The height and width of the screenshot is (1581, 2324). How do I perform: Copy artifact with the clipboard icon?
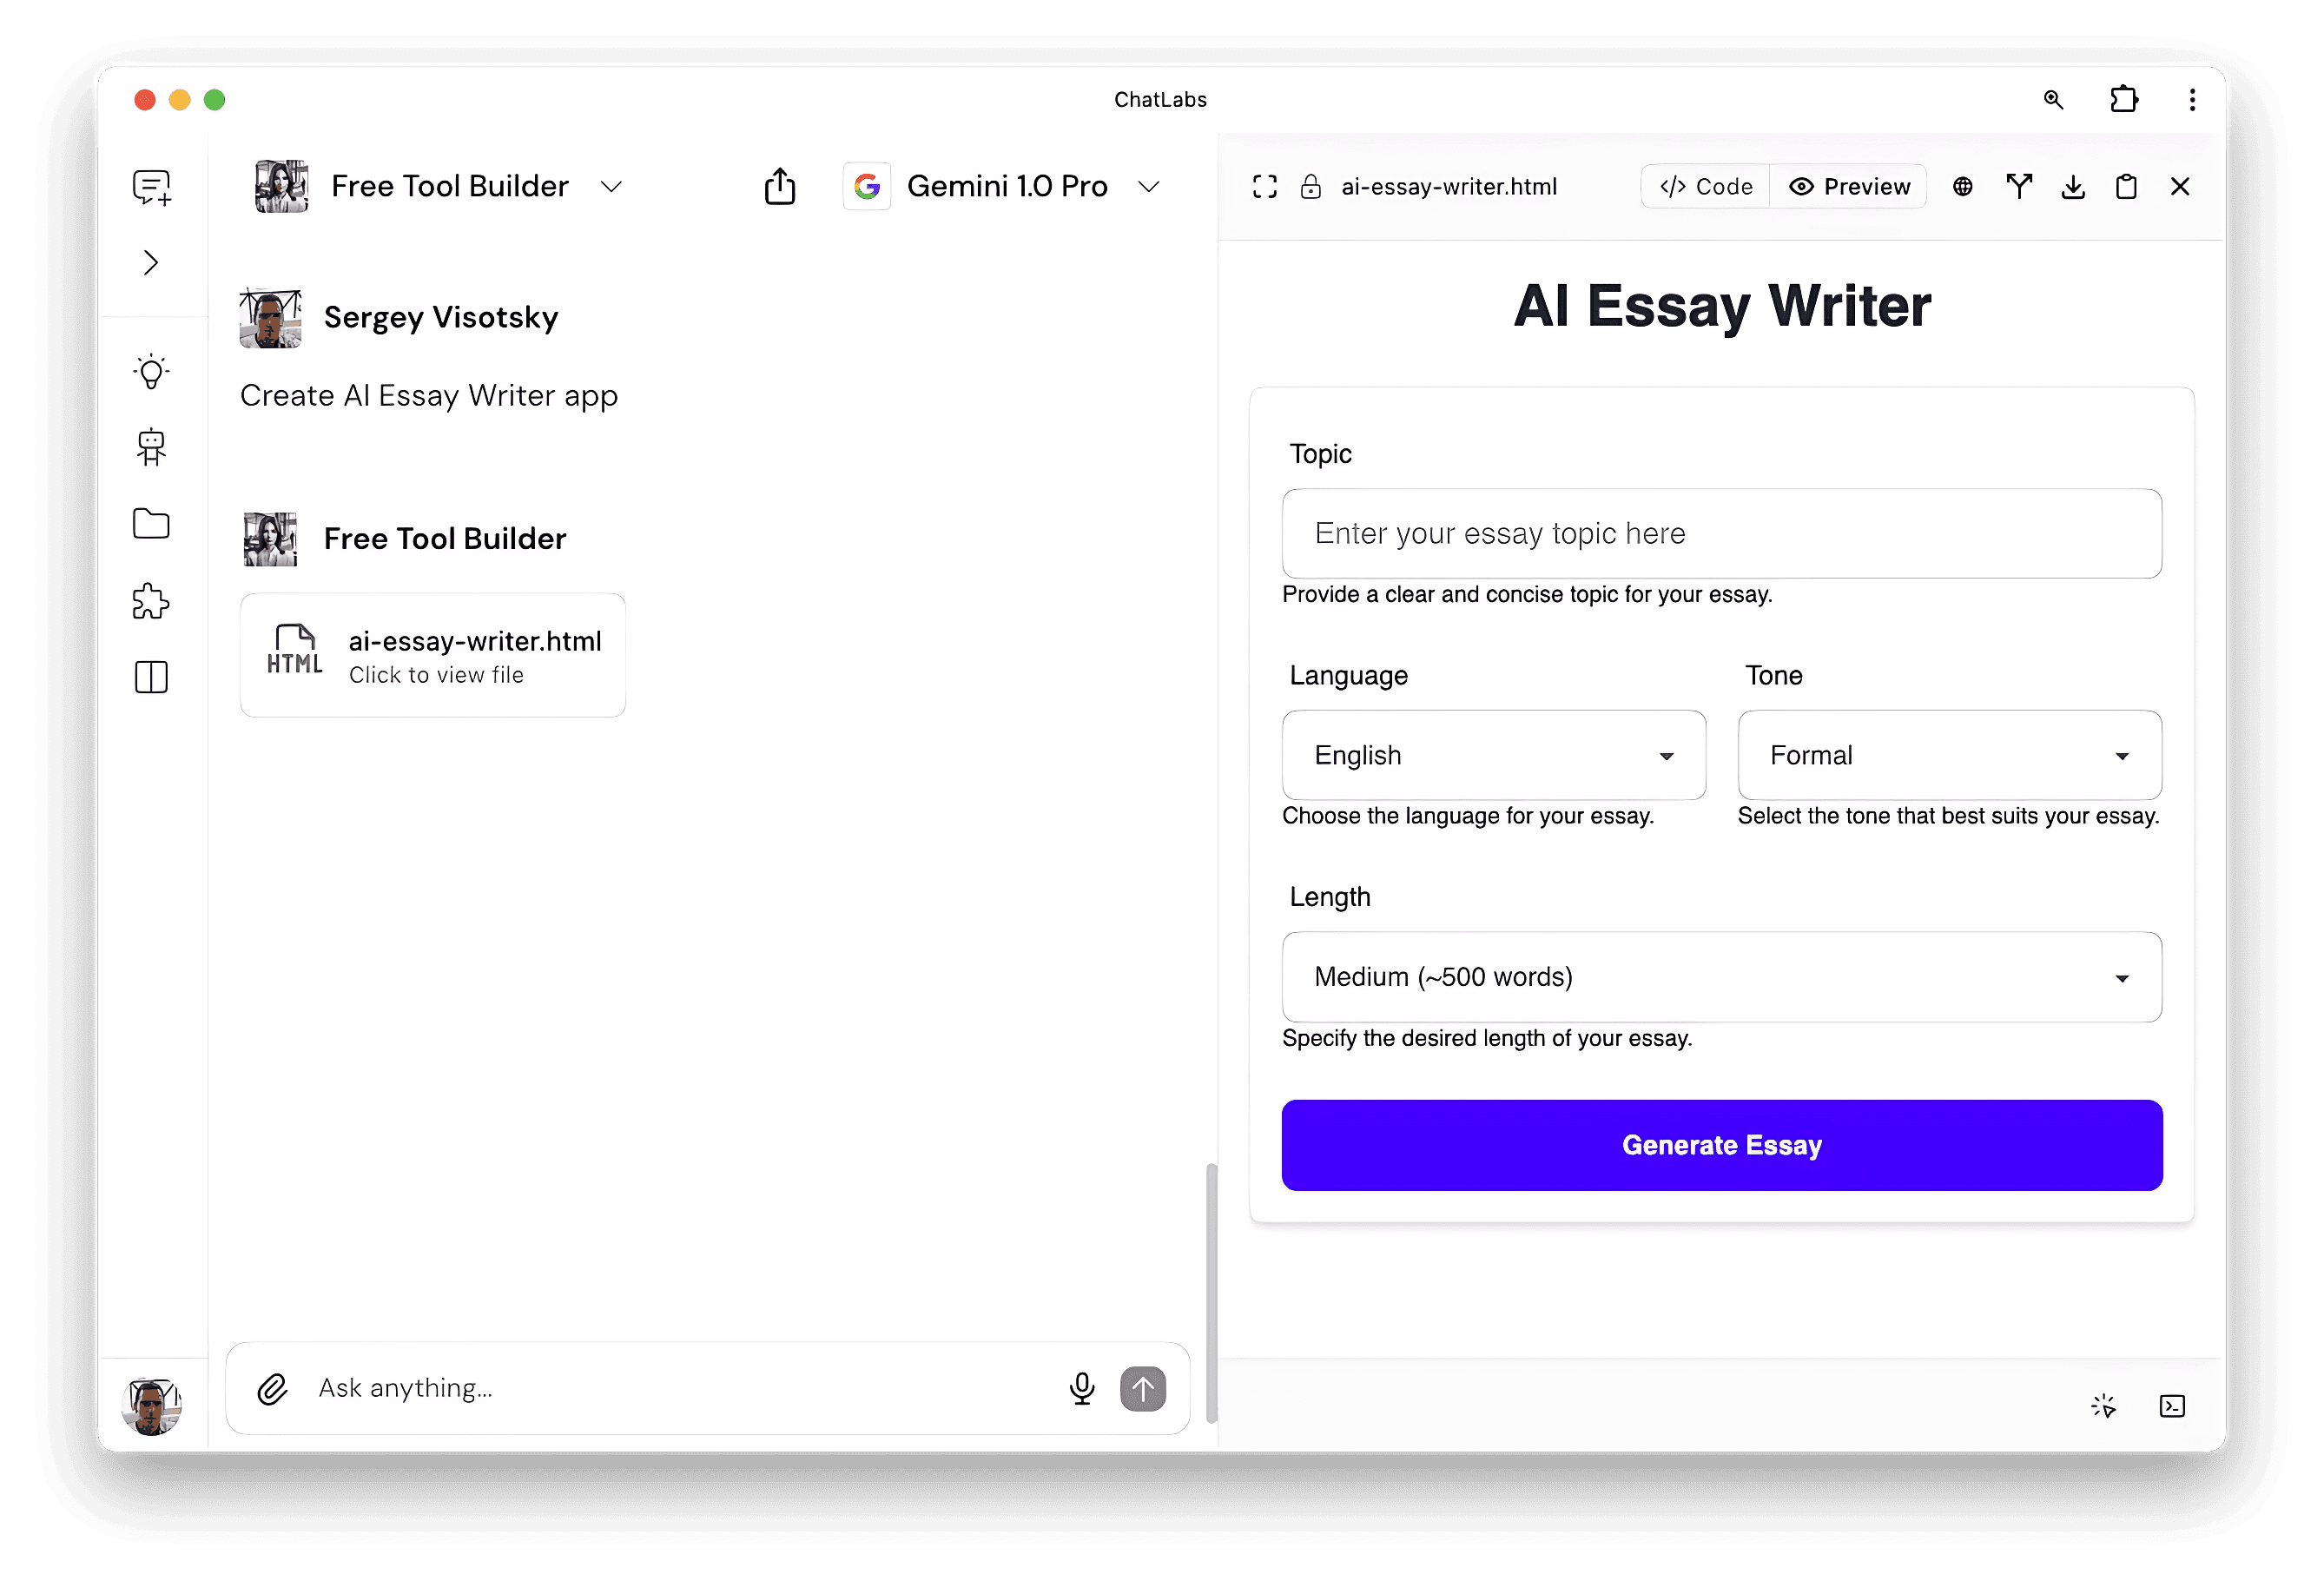pyautogui.click(x=2126, y=187)
